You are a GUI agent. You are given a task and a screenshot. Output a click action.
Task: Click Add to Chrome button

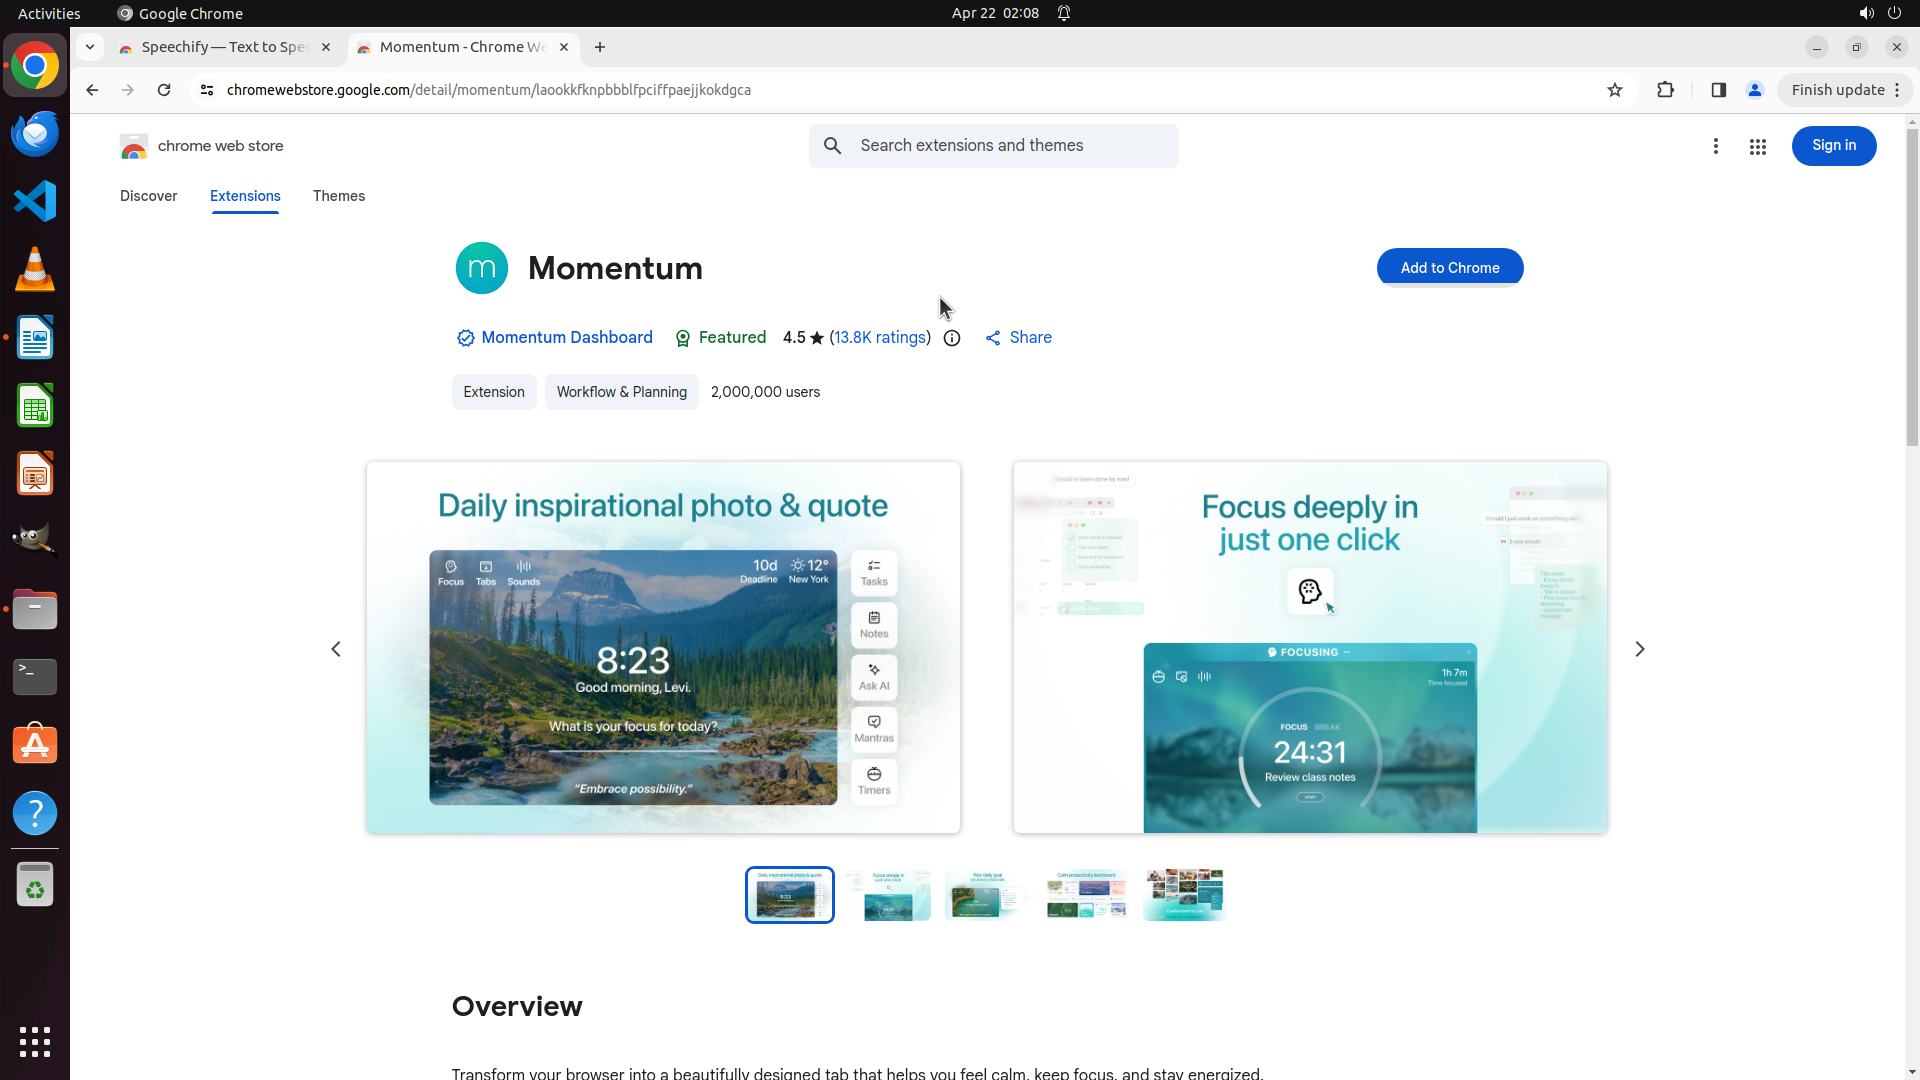[1449, 268]
